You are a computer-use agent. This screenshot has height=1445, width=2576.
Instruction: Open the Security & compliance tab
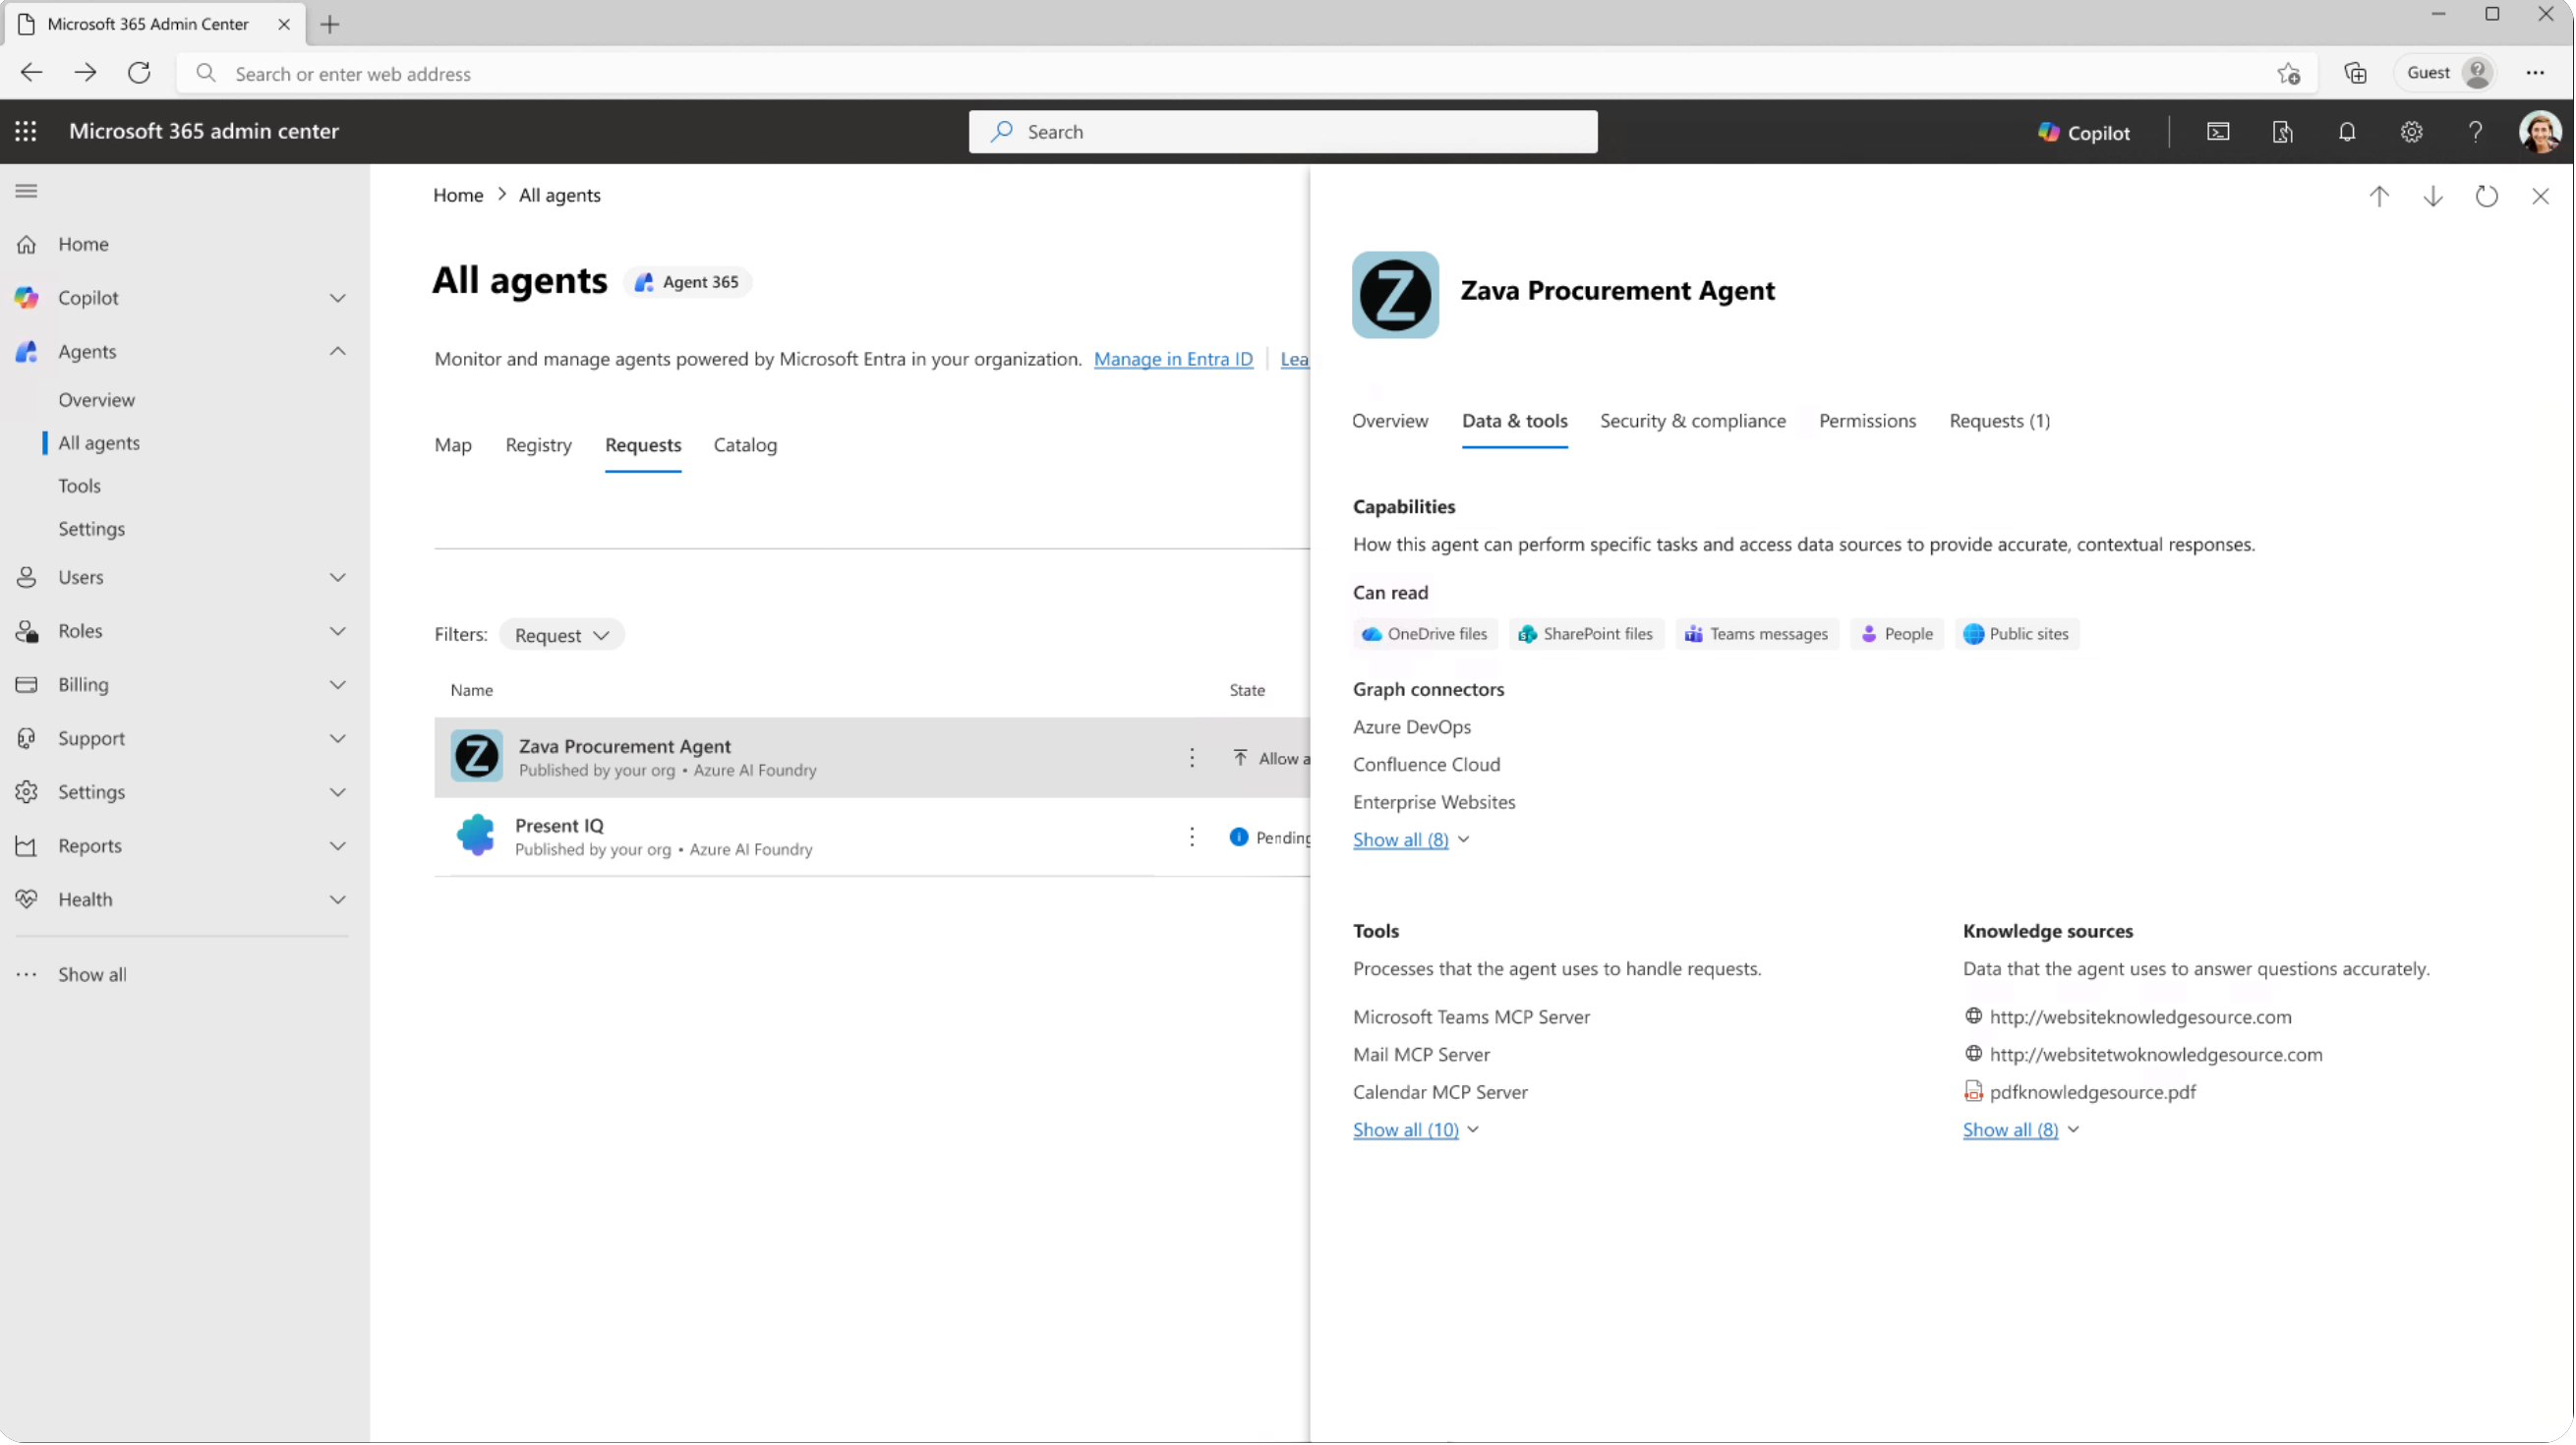point(1693,421)
